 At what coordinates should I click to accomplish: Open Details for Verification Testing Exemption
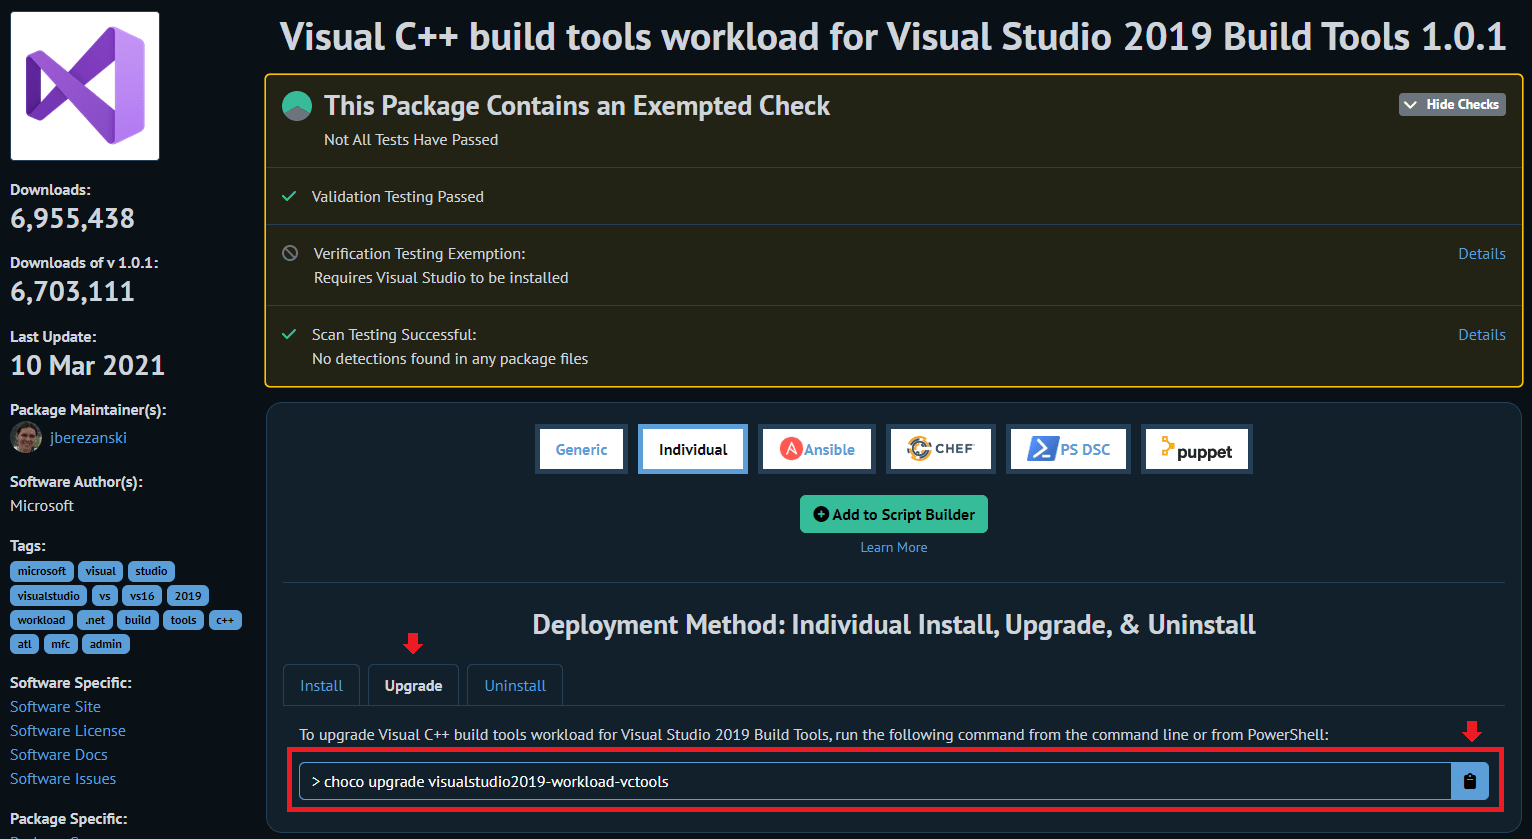point(1482,253)
